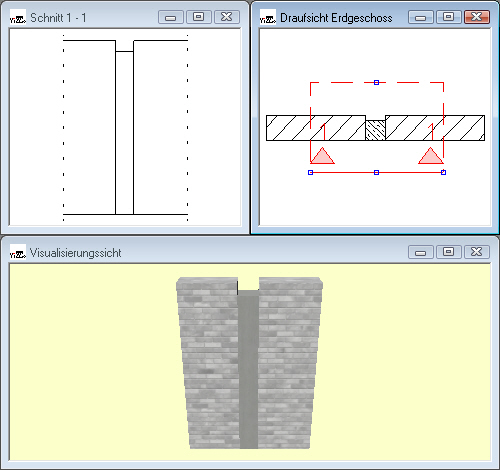Minimize the Visualisierungssicht window

(x=421, y=252)
